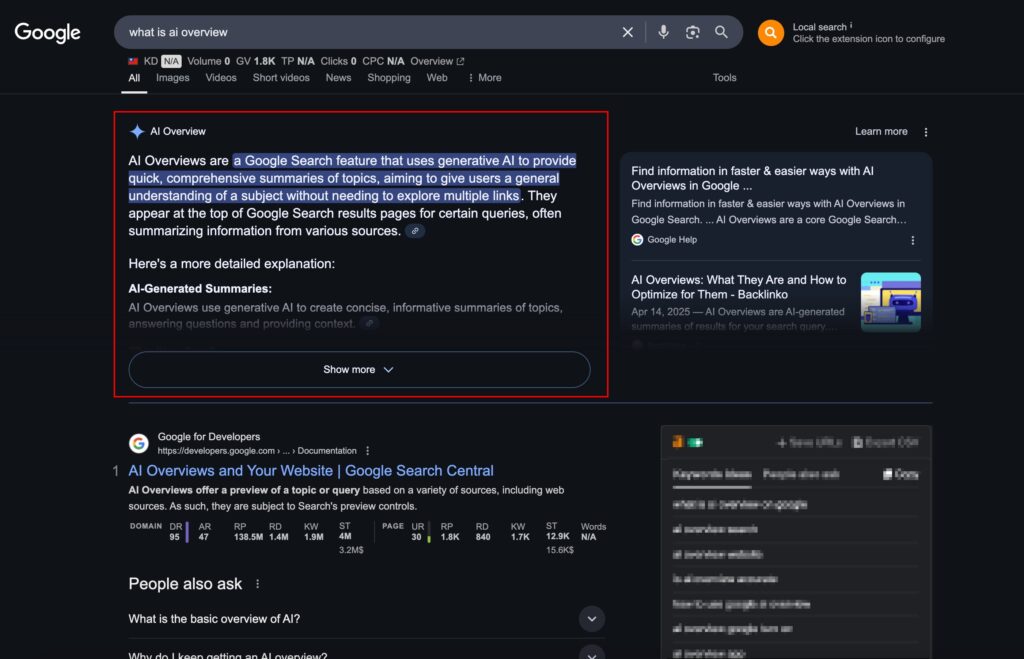This screenshot has width=1024, height=659.
Task: Click 'Local search' label text
Action: (x=820, y=27)
